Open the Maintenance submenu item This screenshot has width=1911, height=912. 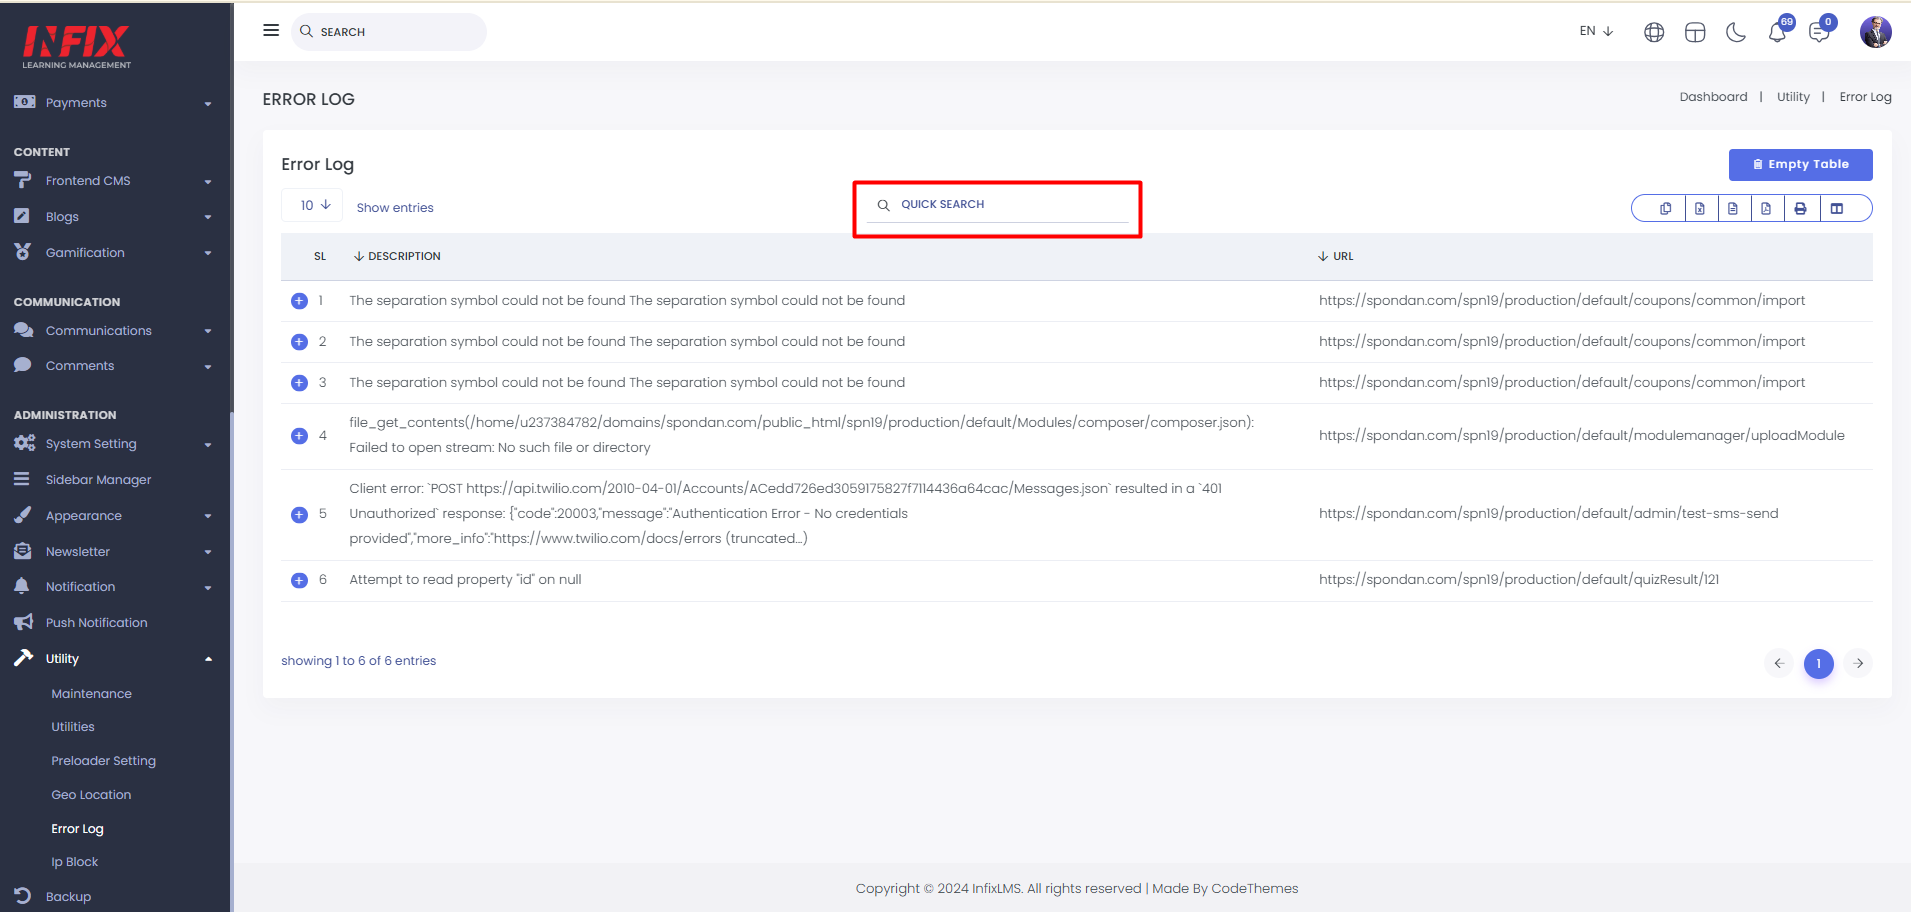coord(91,694)
